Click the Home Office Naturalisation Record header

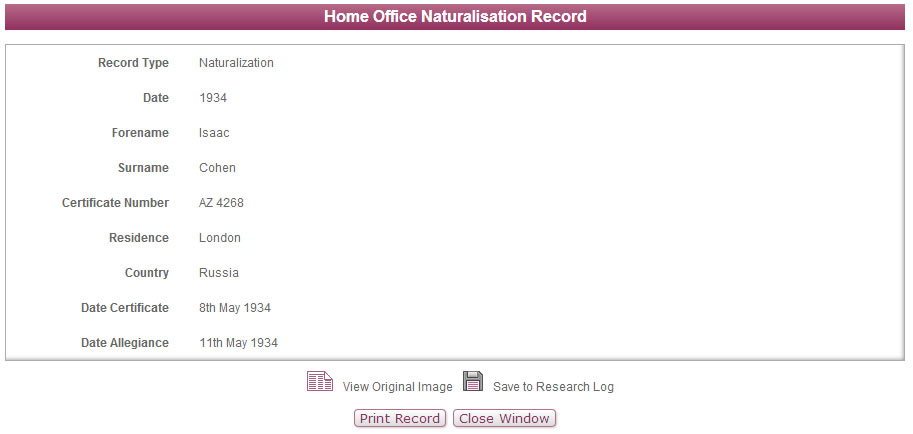[455, 16]
